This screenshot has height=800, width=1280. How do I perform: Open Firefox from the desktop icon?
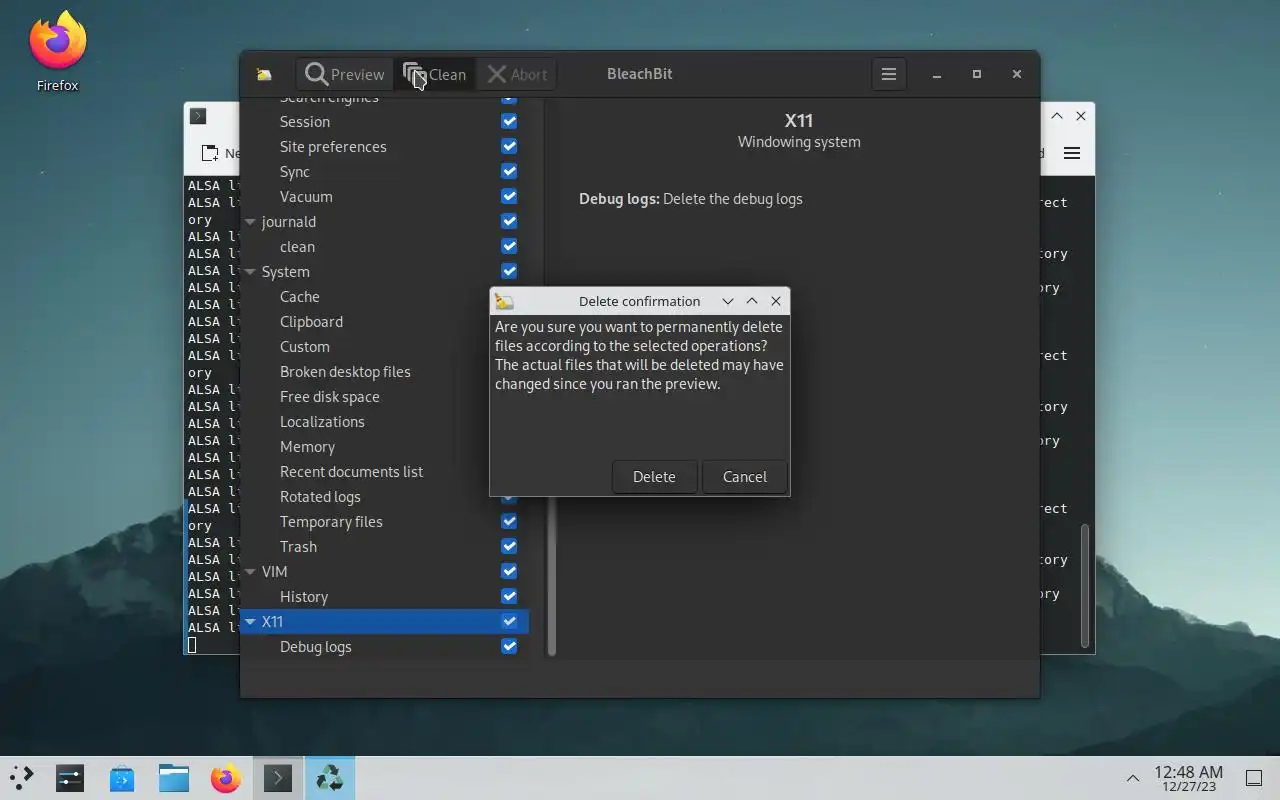click(x=57, y=52)
